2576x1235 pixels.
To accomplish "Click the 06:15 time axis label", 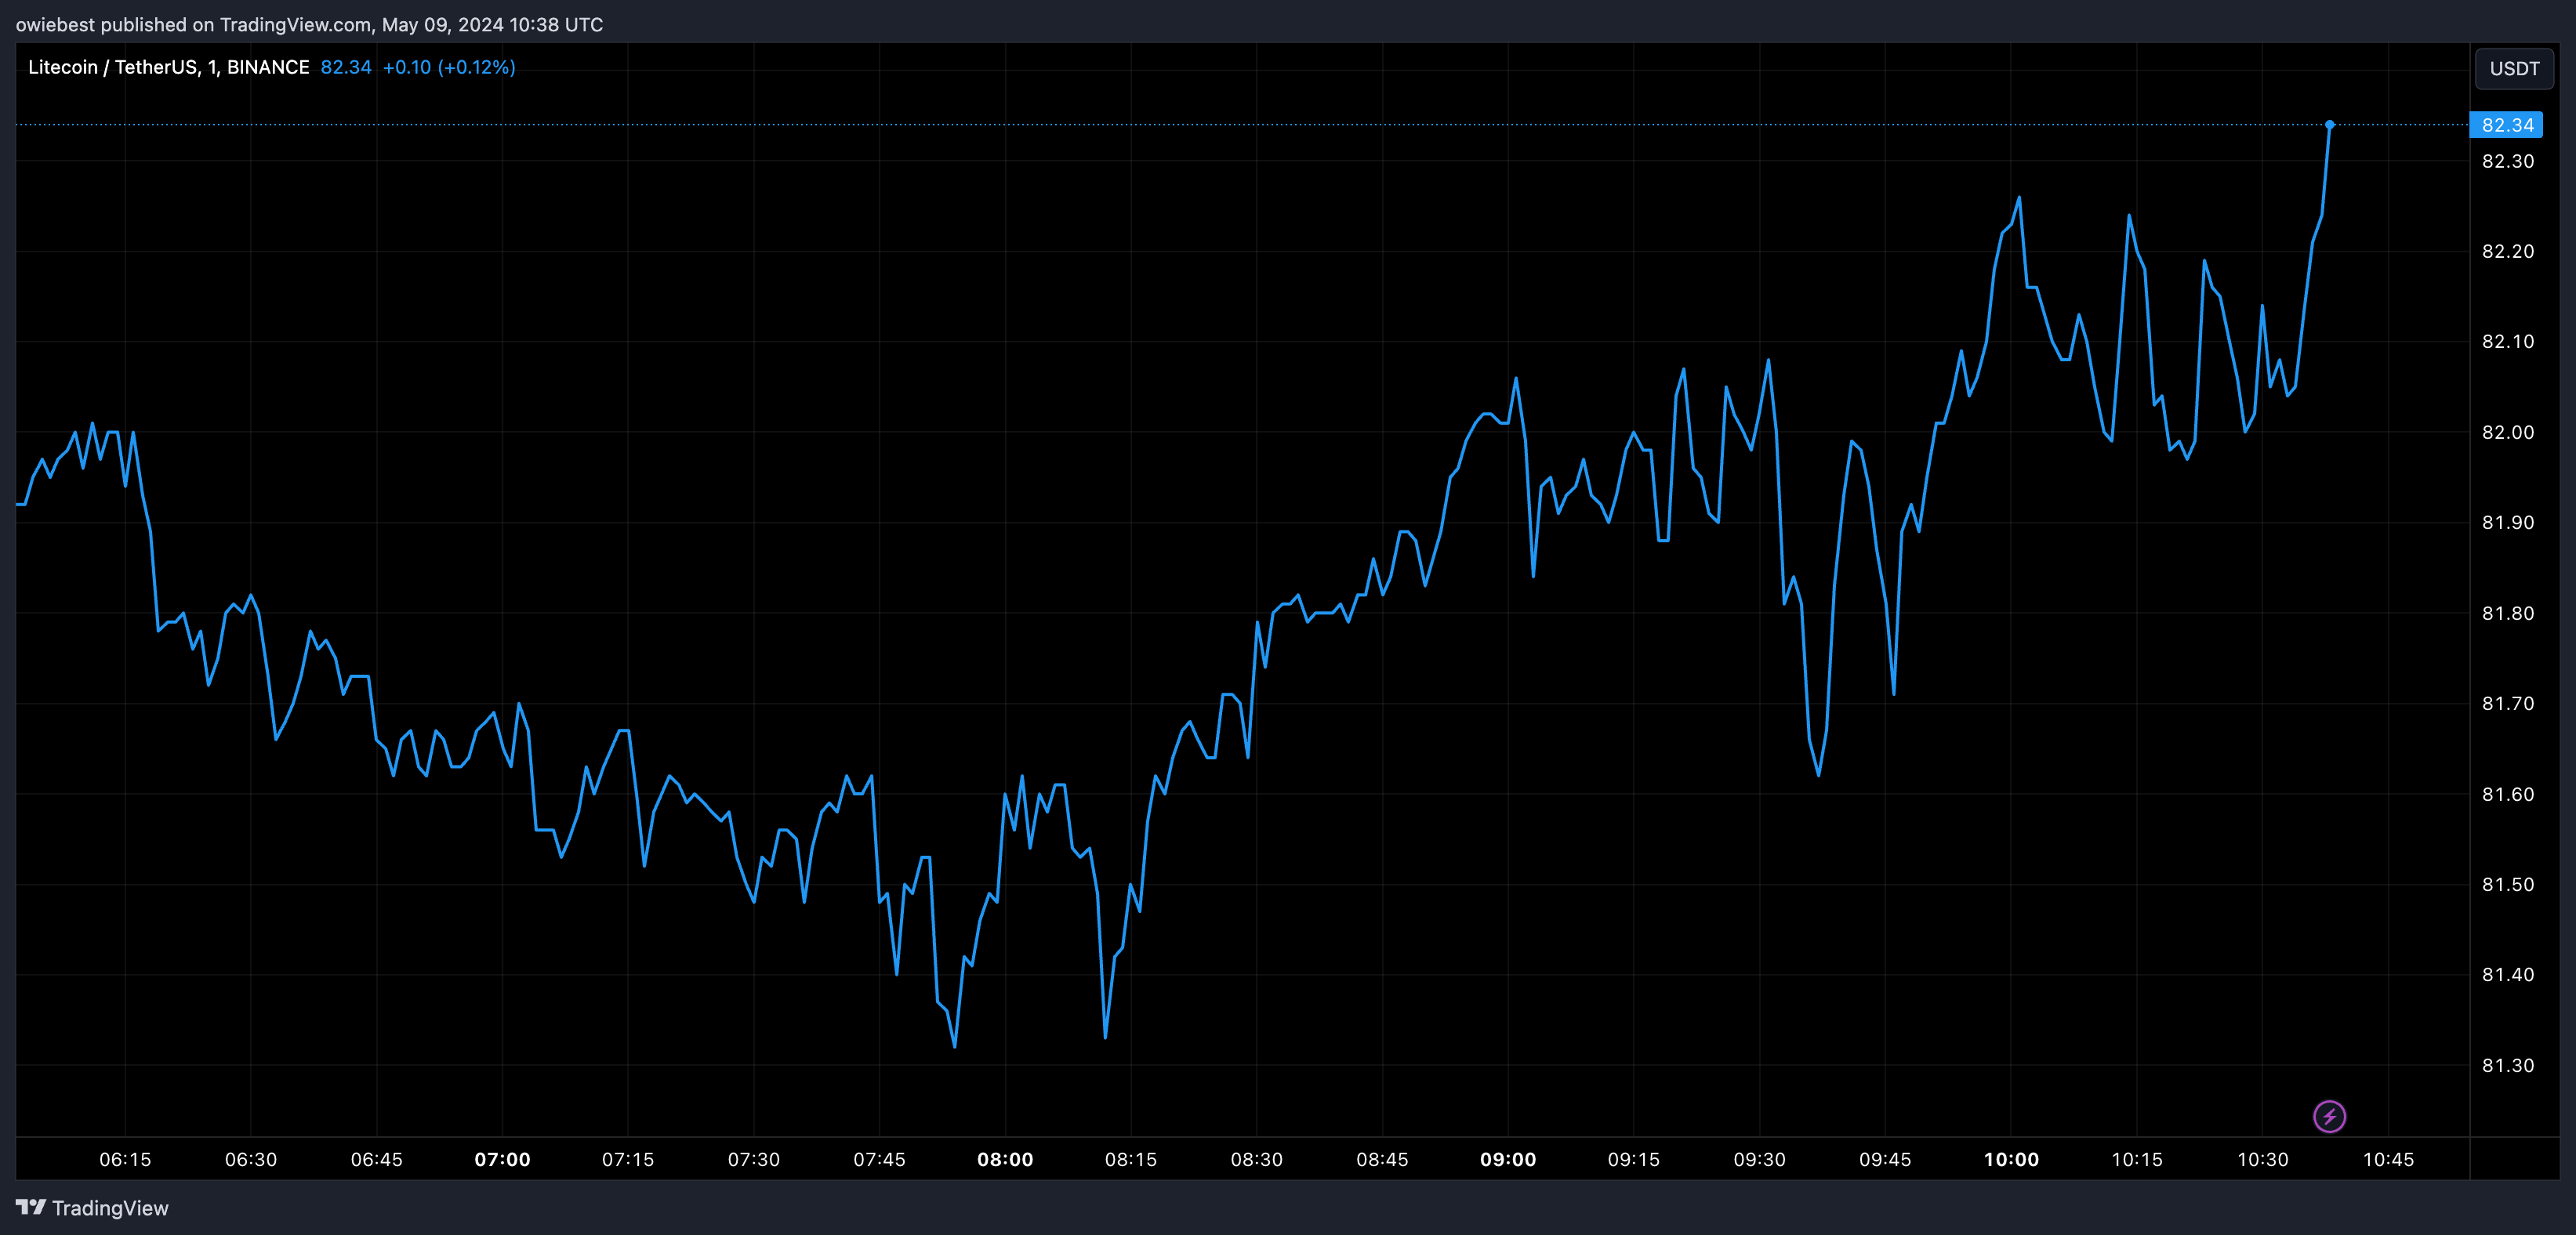I will point(125,1159).
